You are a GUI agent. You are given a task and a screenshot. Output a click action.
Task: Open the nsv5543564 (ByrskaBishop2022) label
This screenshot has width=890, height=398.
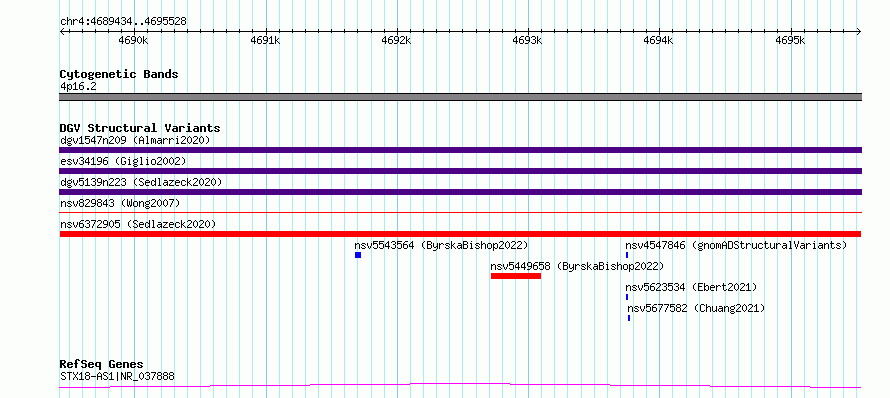pyautogui.click(x=441, y=245)
